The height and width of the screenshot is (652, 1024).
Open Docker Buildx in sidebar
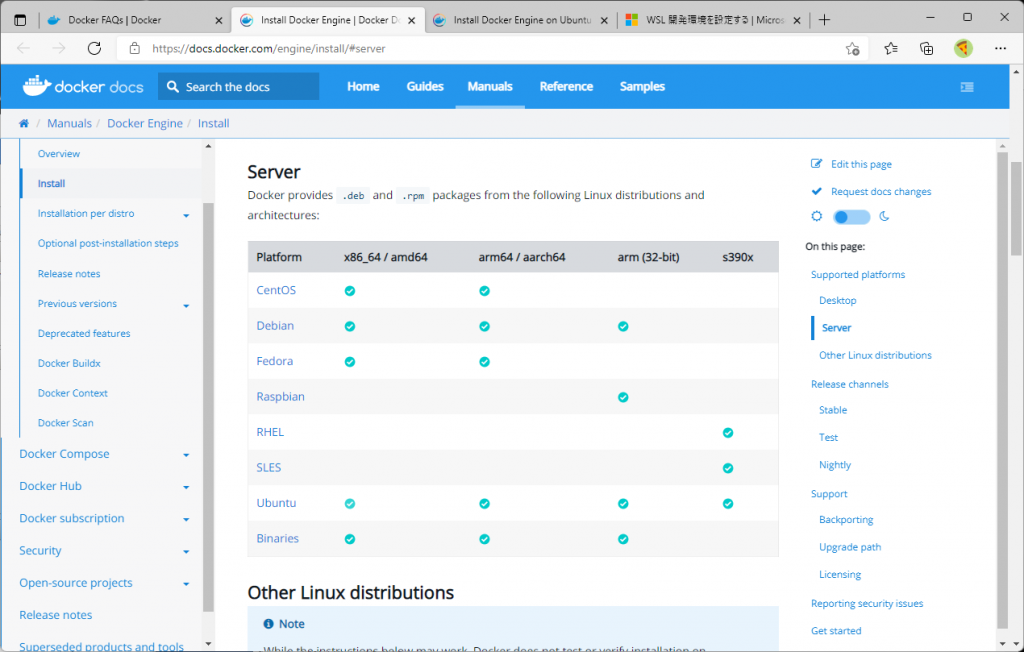(69, 363)
